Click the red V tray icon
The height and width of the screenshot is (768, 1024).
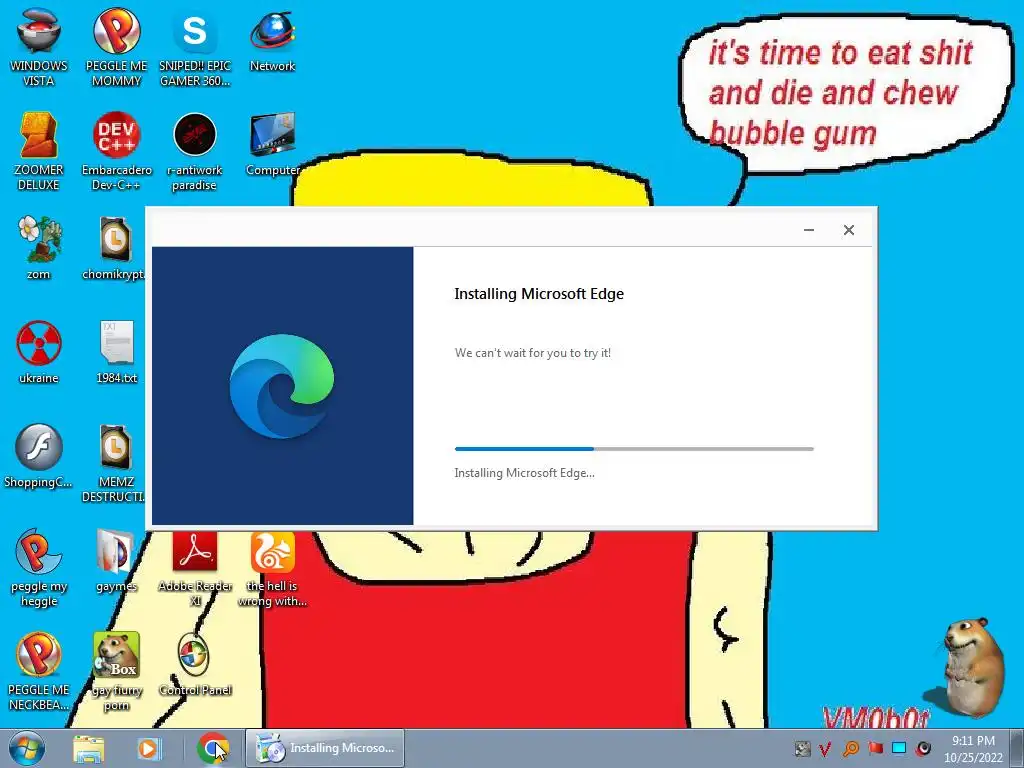pos(825,748)
